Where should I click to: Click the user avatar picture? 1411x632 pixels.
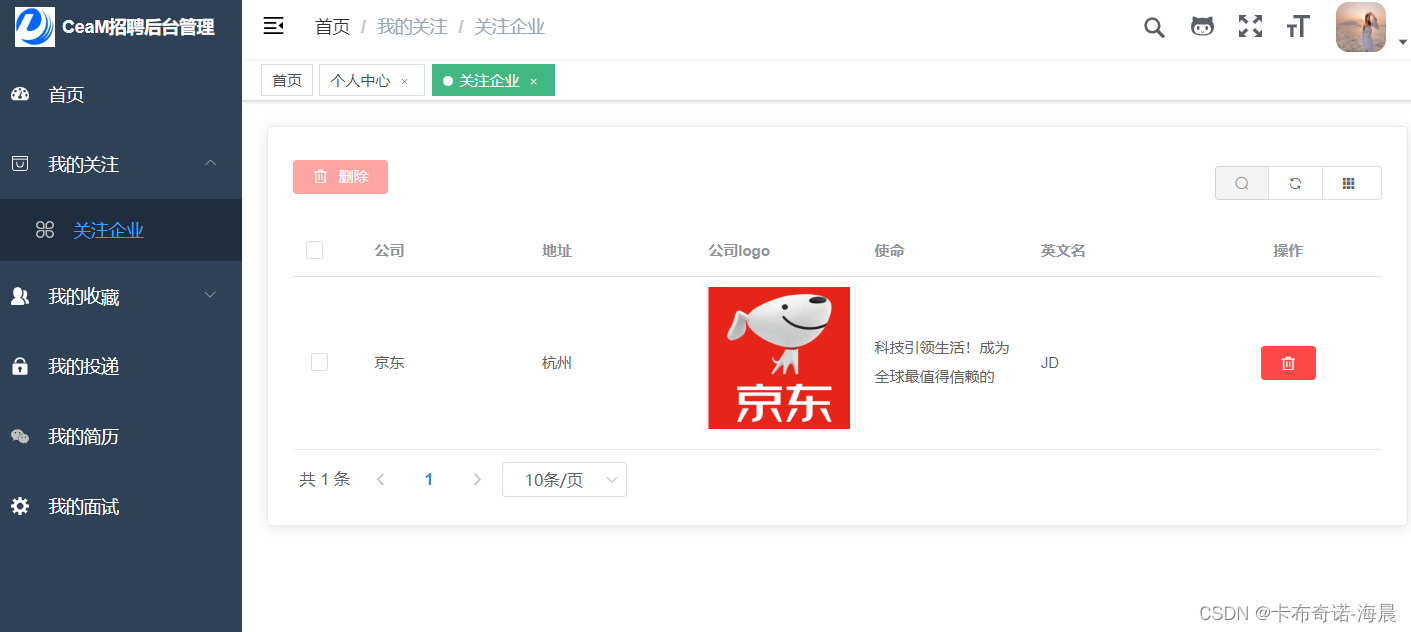coord(1361,27)
